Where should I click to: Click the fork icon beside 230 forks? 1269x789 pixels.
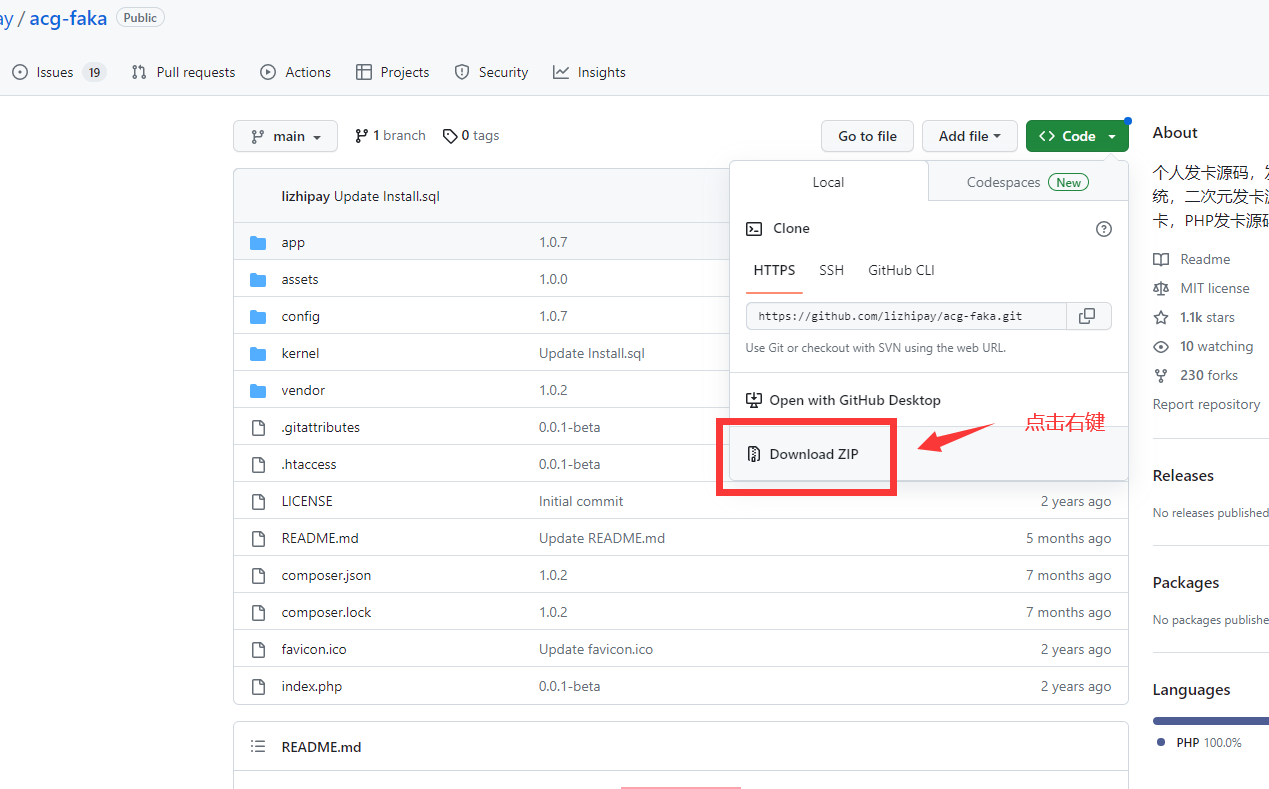[1161, 375]
